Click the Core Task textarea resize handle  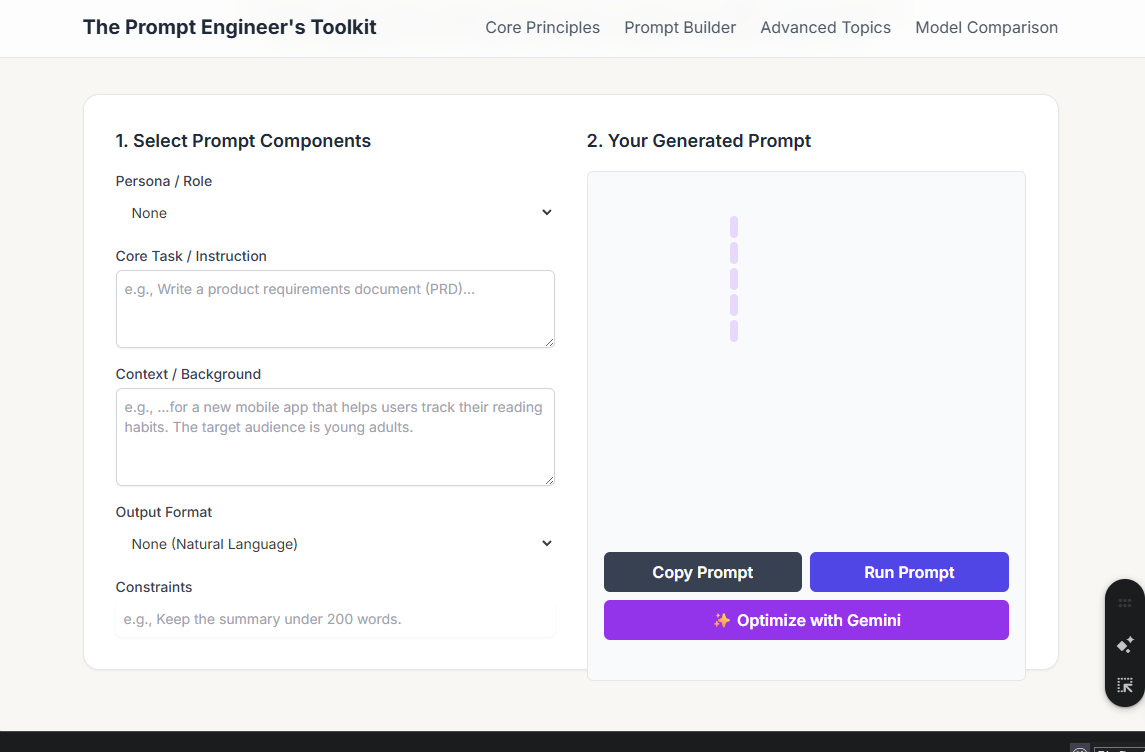tap(548, 341)
